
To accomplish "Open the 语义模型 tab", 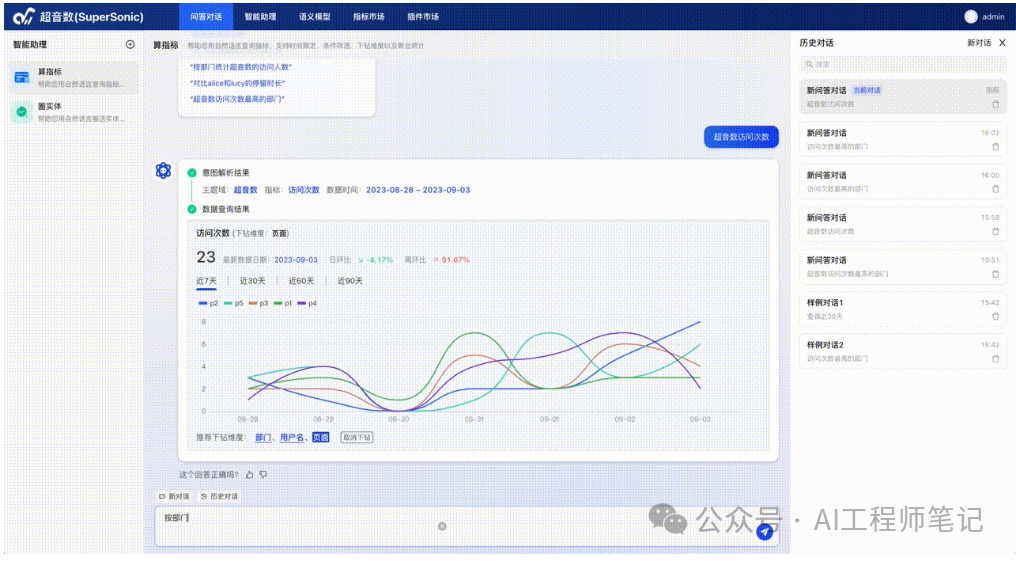I will point(315,17).
